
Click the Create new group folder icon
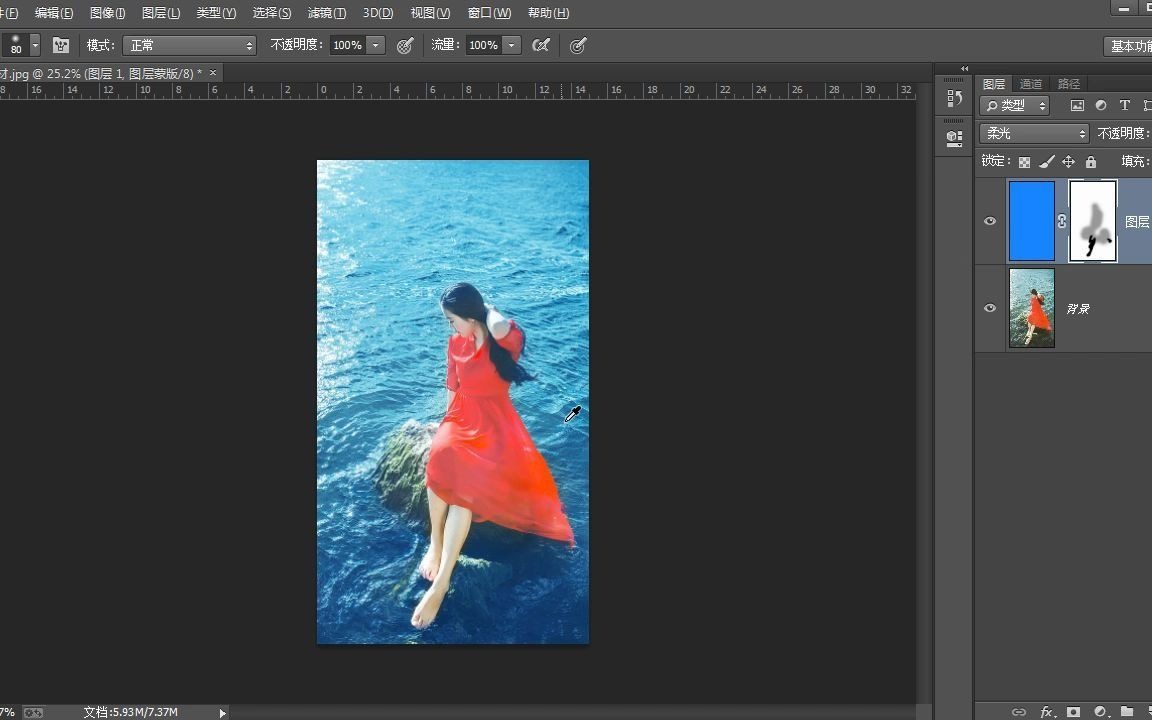click(1126, 712)
